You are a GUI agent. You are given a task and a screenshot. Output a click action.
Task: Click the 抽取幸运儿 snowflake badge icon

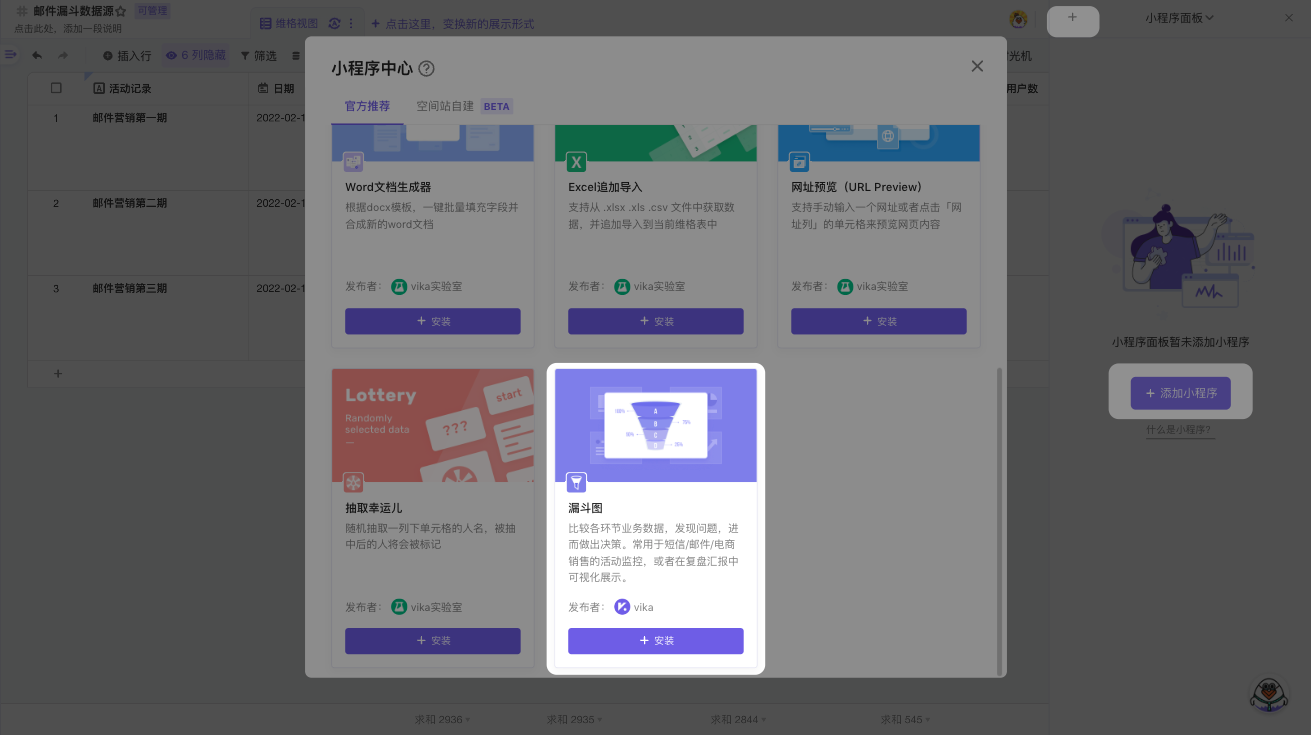click(354, 483)
